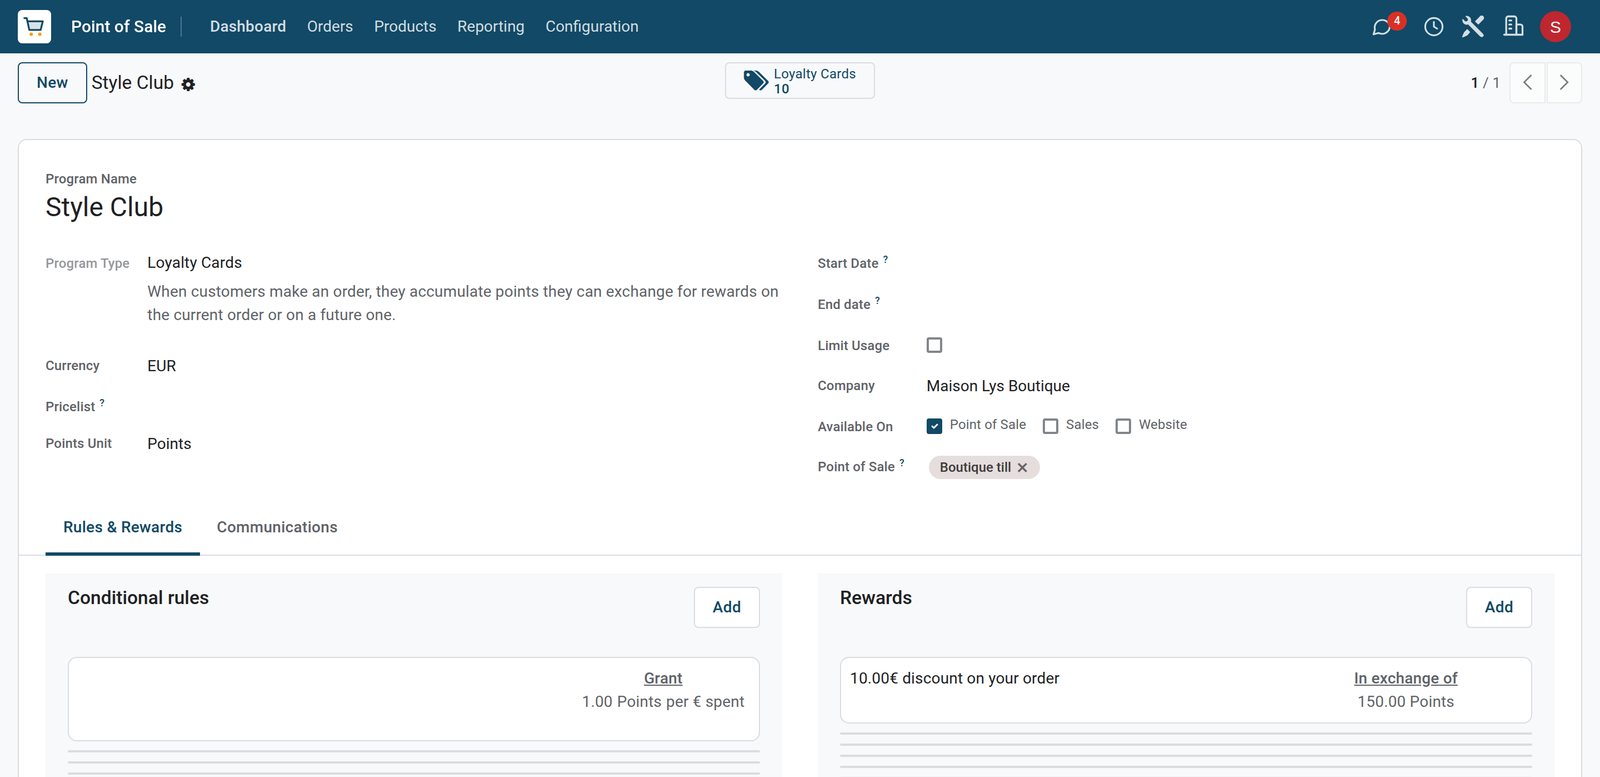The height and width of the screenshot is (777, 1600).
Task: Click the Loyalty Cards tag icon
Action: pyautogui.click(x=756, y=80)
